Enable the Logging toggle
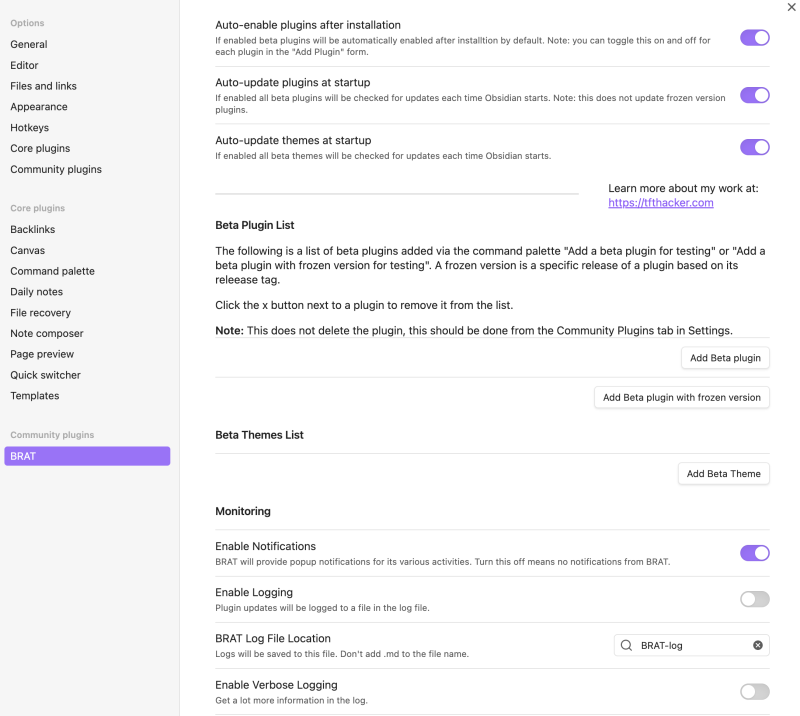This screenshot has height=716, width=800. pos(755,599)
